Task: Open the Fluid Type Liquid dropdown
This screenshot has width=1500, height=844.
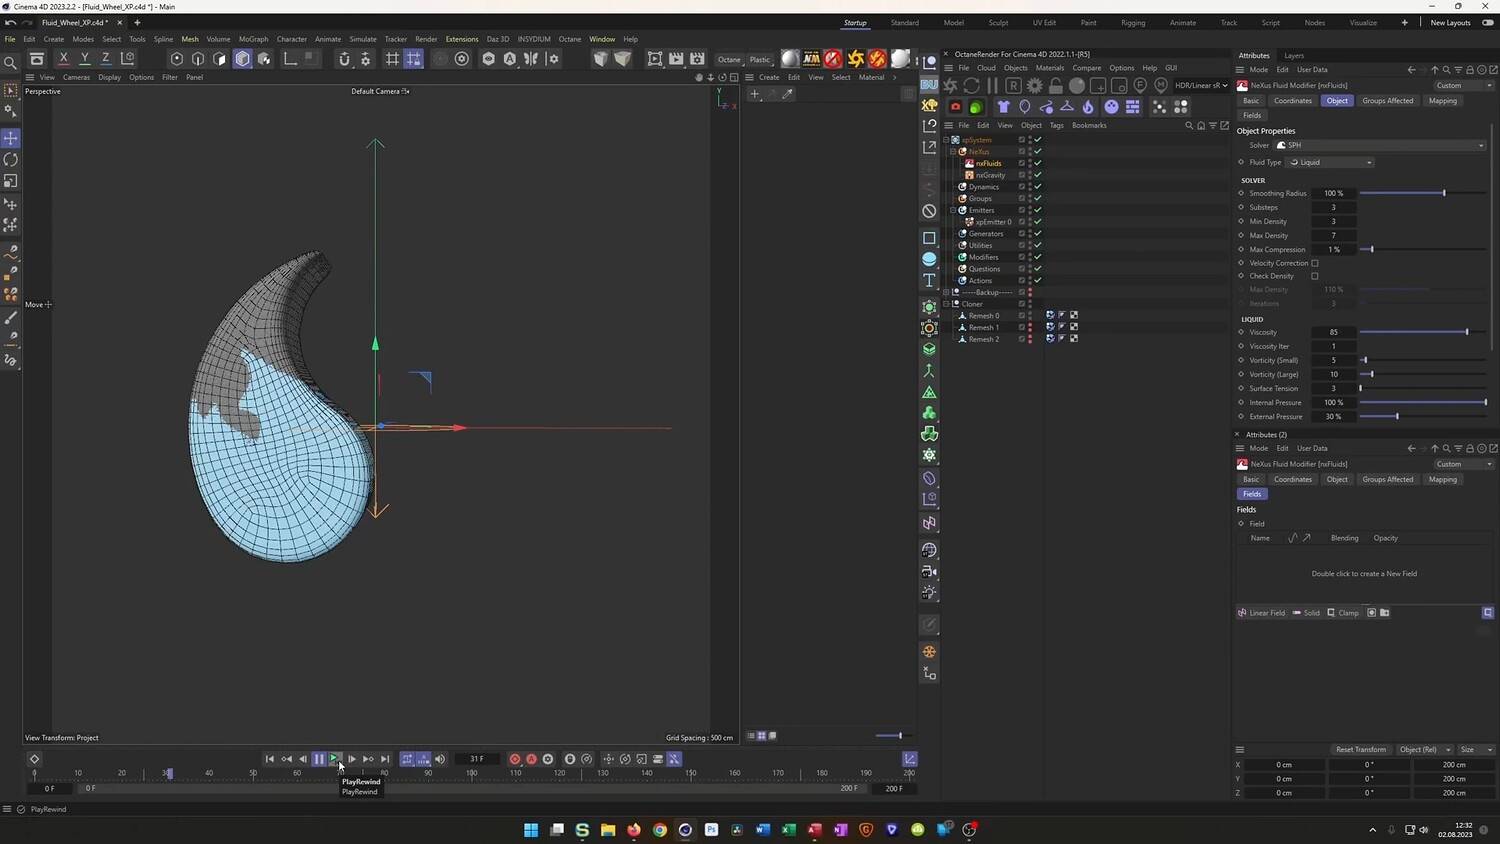Action: pos(1330,162)
